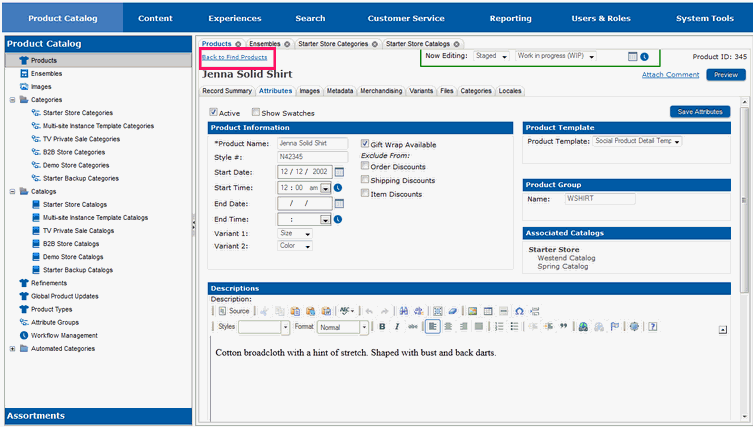
Task: Toggle italic formatting
Action: tap(397, 327)
